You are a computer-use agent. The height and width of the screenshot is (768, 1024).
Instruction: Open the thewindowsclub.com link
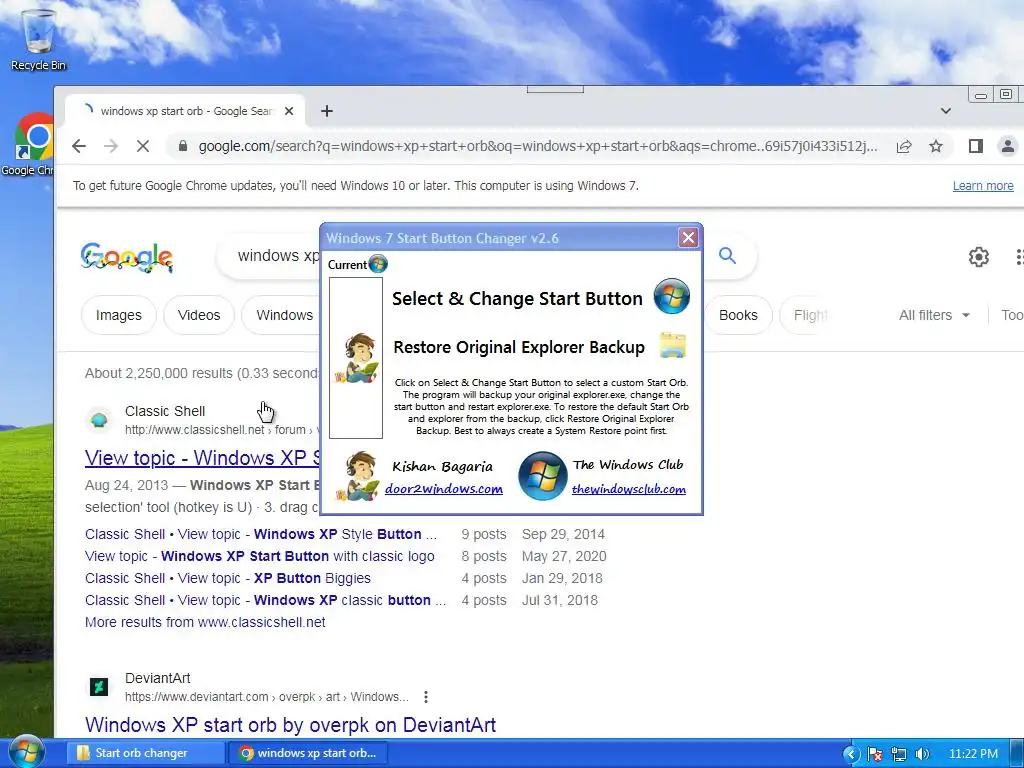pos(628,489)
